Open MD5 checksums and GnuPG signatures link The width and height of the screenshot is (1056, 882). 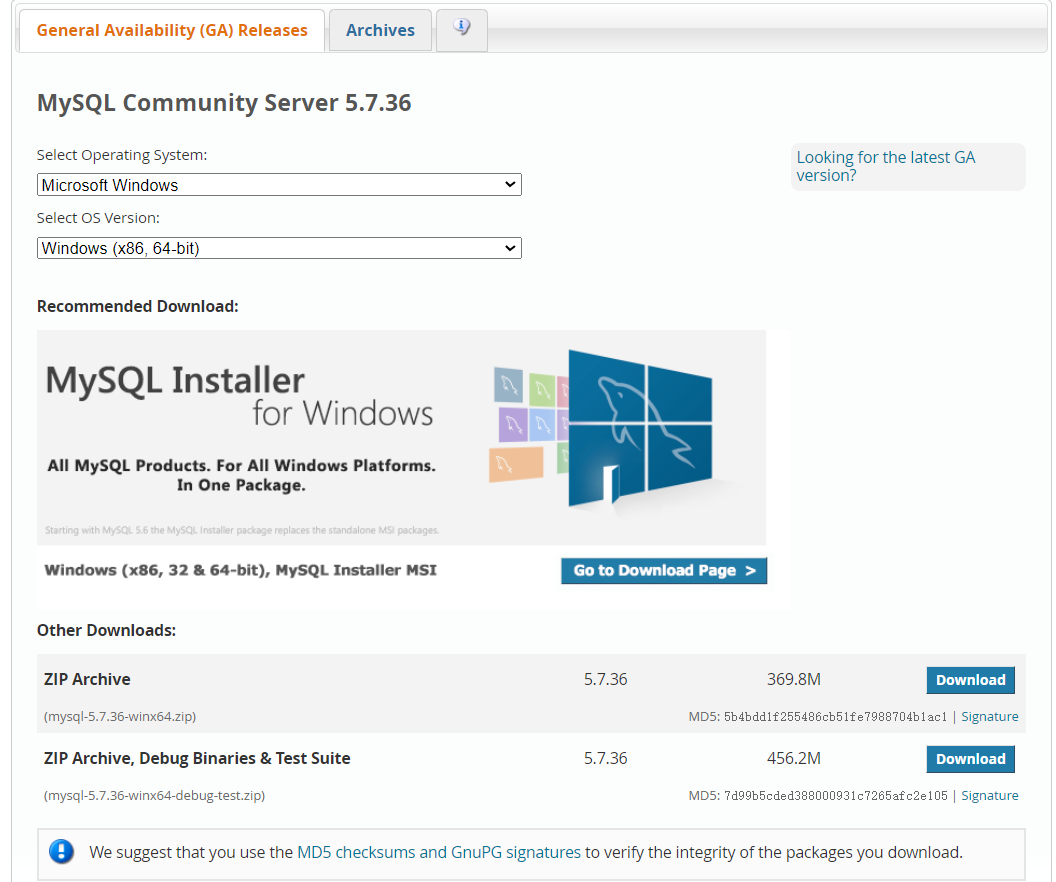coord(438,852)
